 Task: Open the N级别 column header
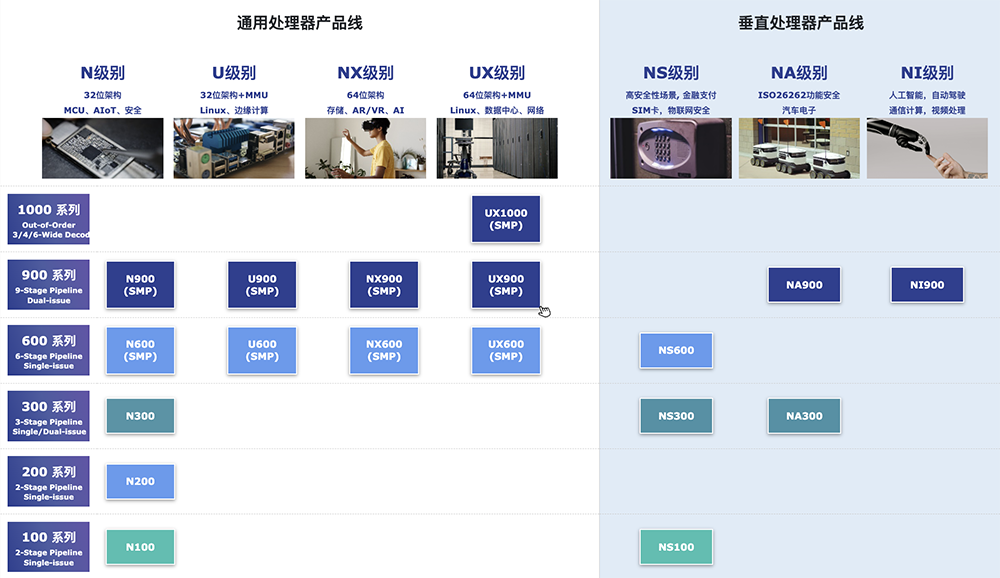click(x=103, y=73)
